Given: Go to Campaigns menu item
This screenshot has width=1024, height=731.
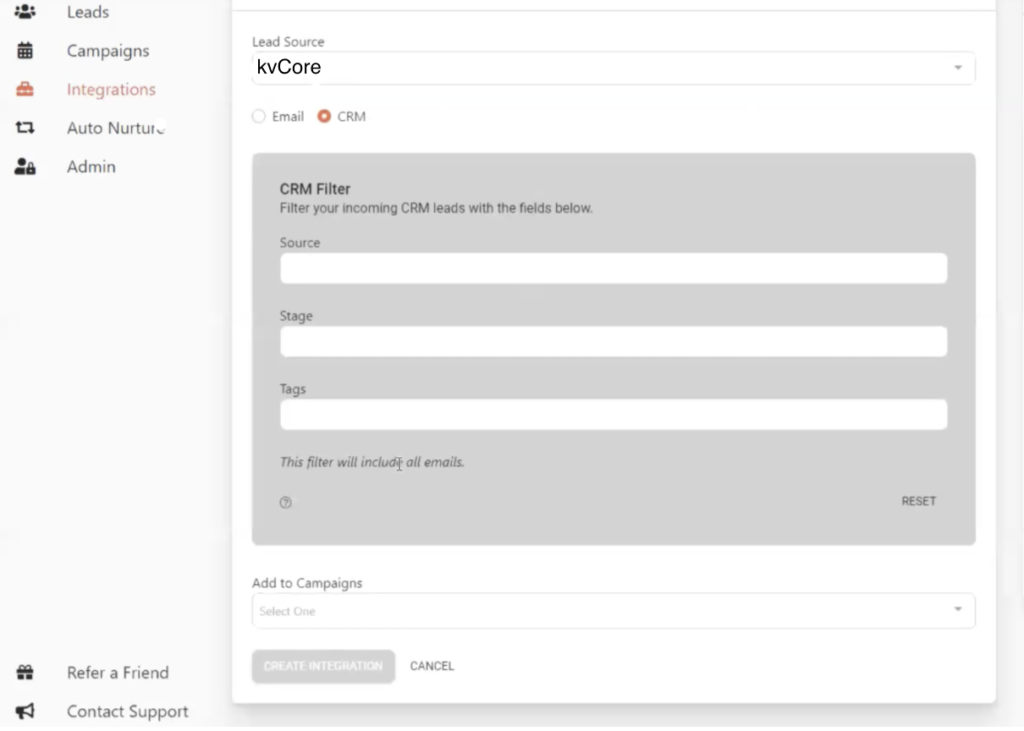Looking at the screenshot, I should (108, 50).
